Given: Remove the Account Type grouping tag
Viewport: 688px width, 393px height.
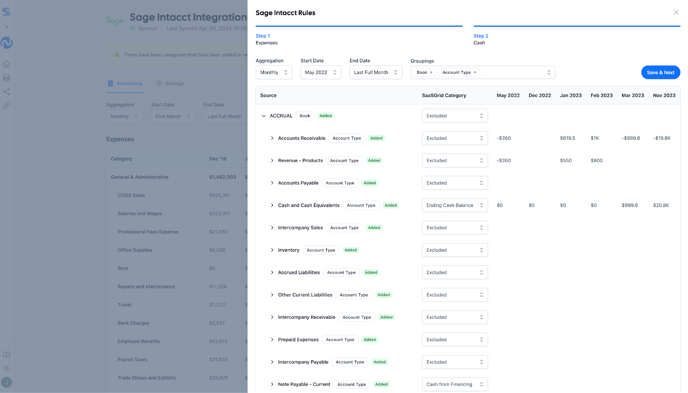Looking at the screenshot, I should (x=475, y=72).
